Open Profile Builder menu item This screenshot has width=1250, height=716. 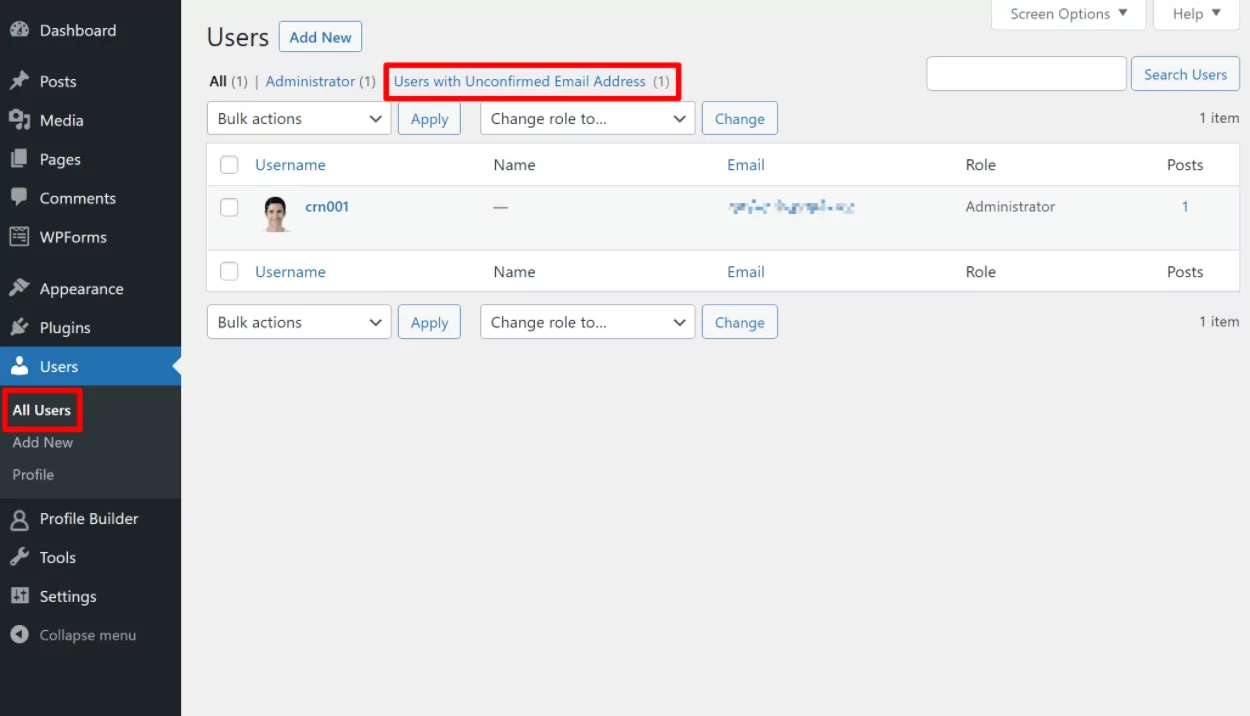coord(88,519)
